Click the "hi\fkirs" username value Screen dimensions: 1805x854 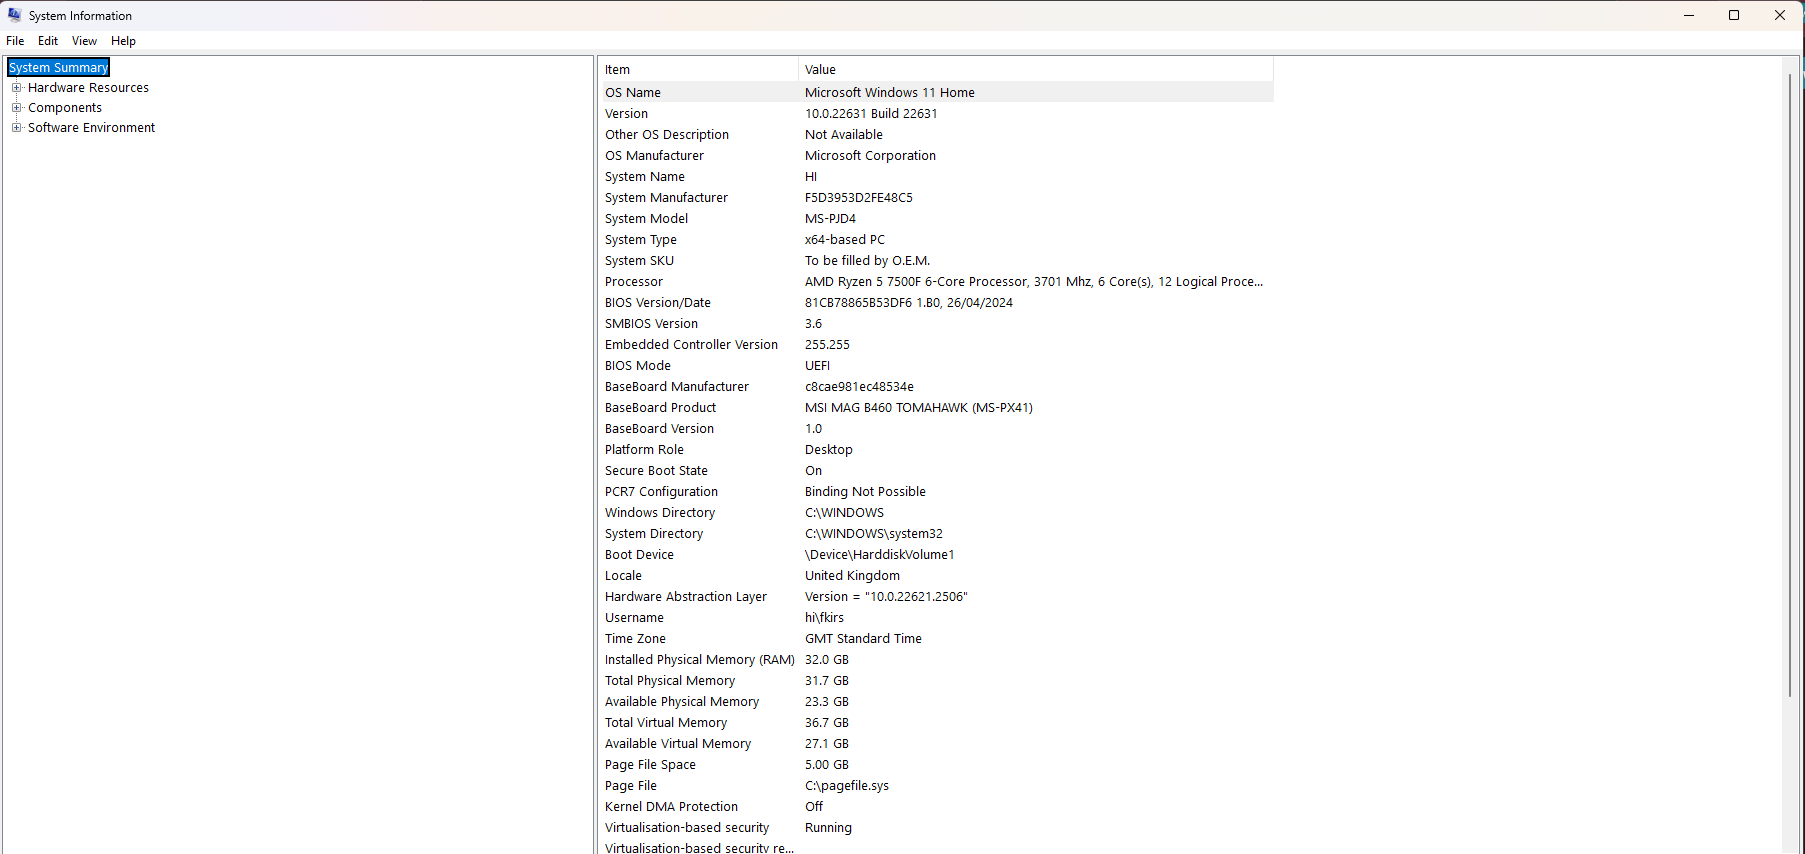tap(824, 617)
